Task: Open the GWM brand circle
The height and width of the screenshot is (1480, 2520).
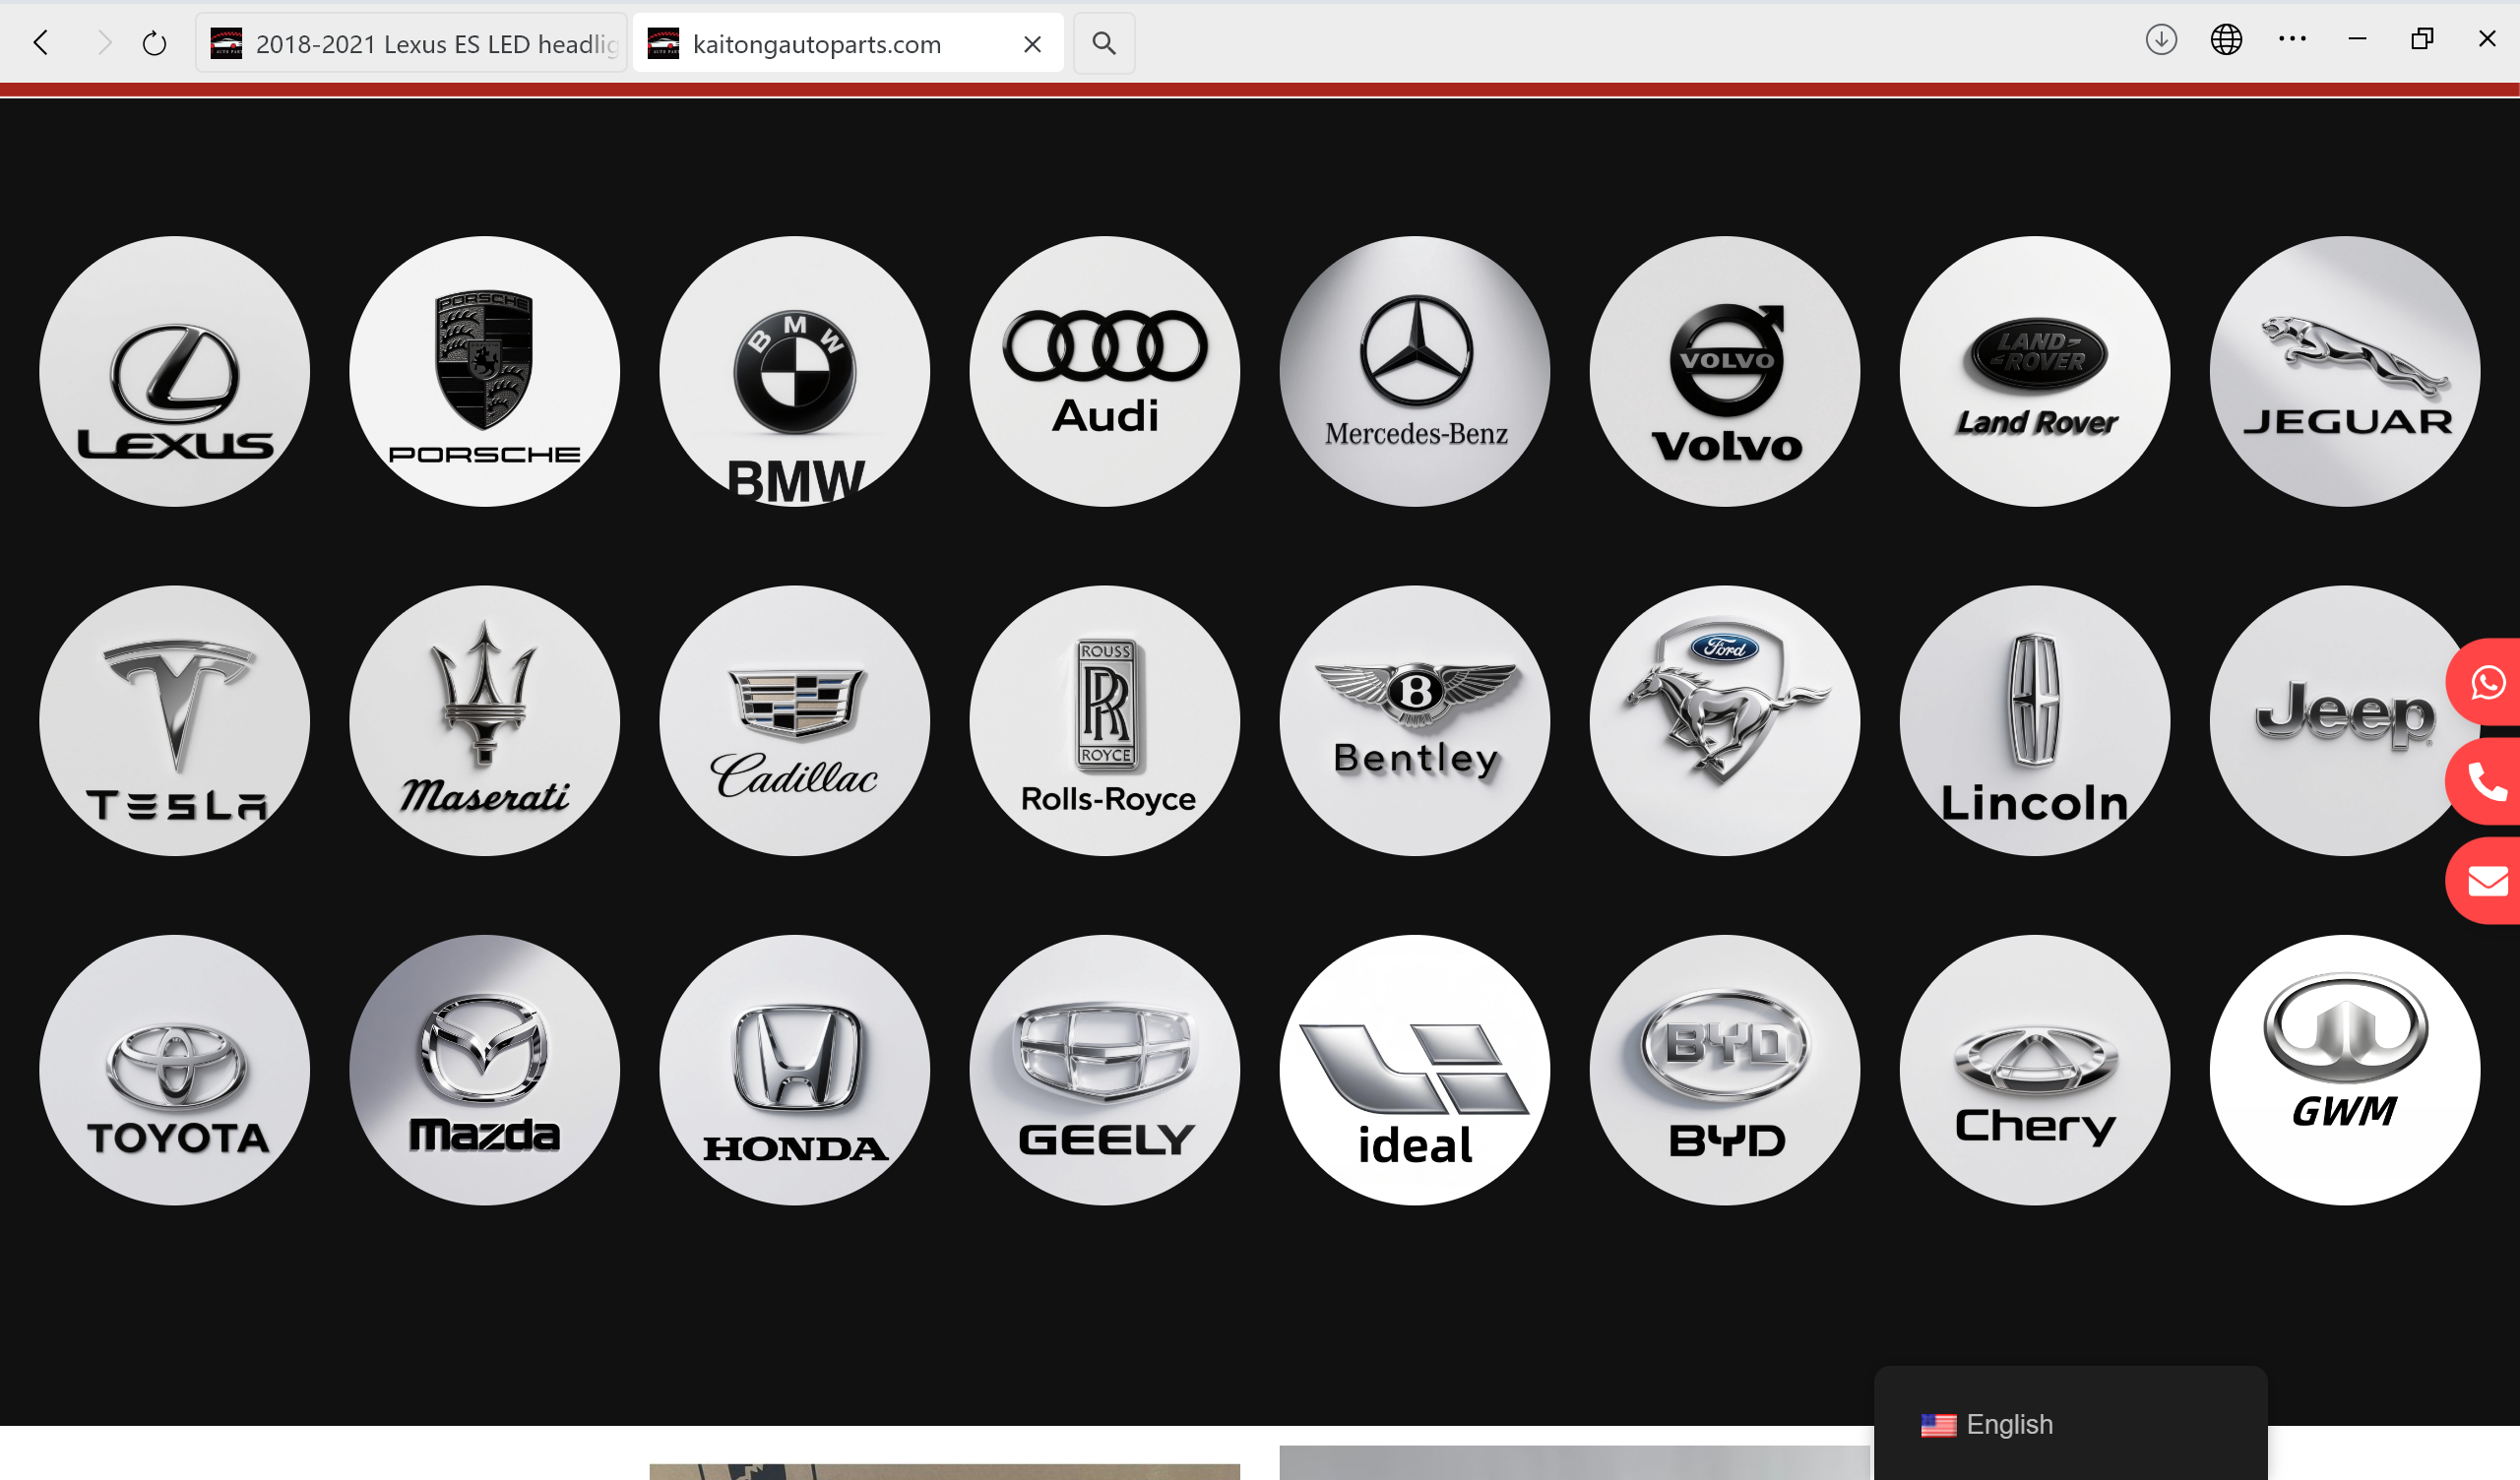Action: 2344,1069
